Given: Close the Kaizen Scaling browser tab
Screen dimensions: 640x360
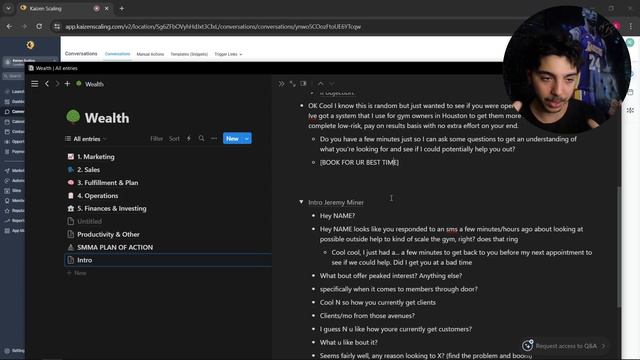Looking at the screenshot, I should pos(107,8).
